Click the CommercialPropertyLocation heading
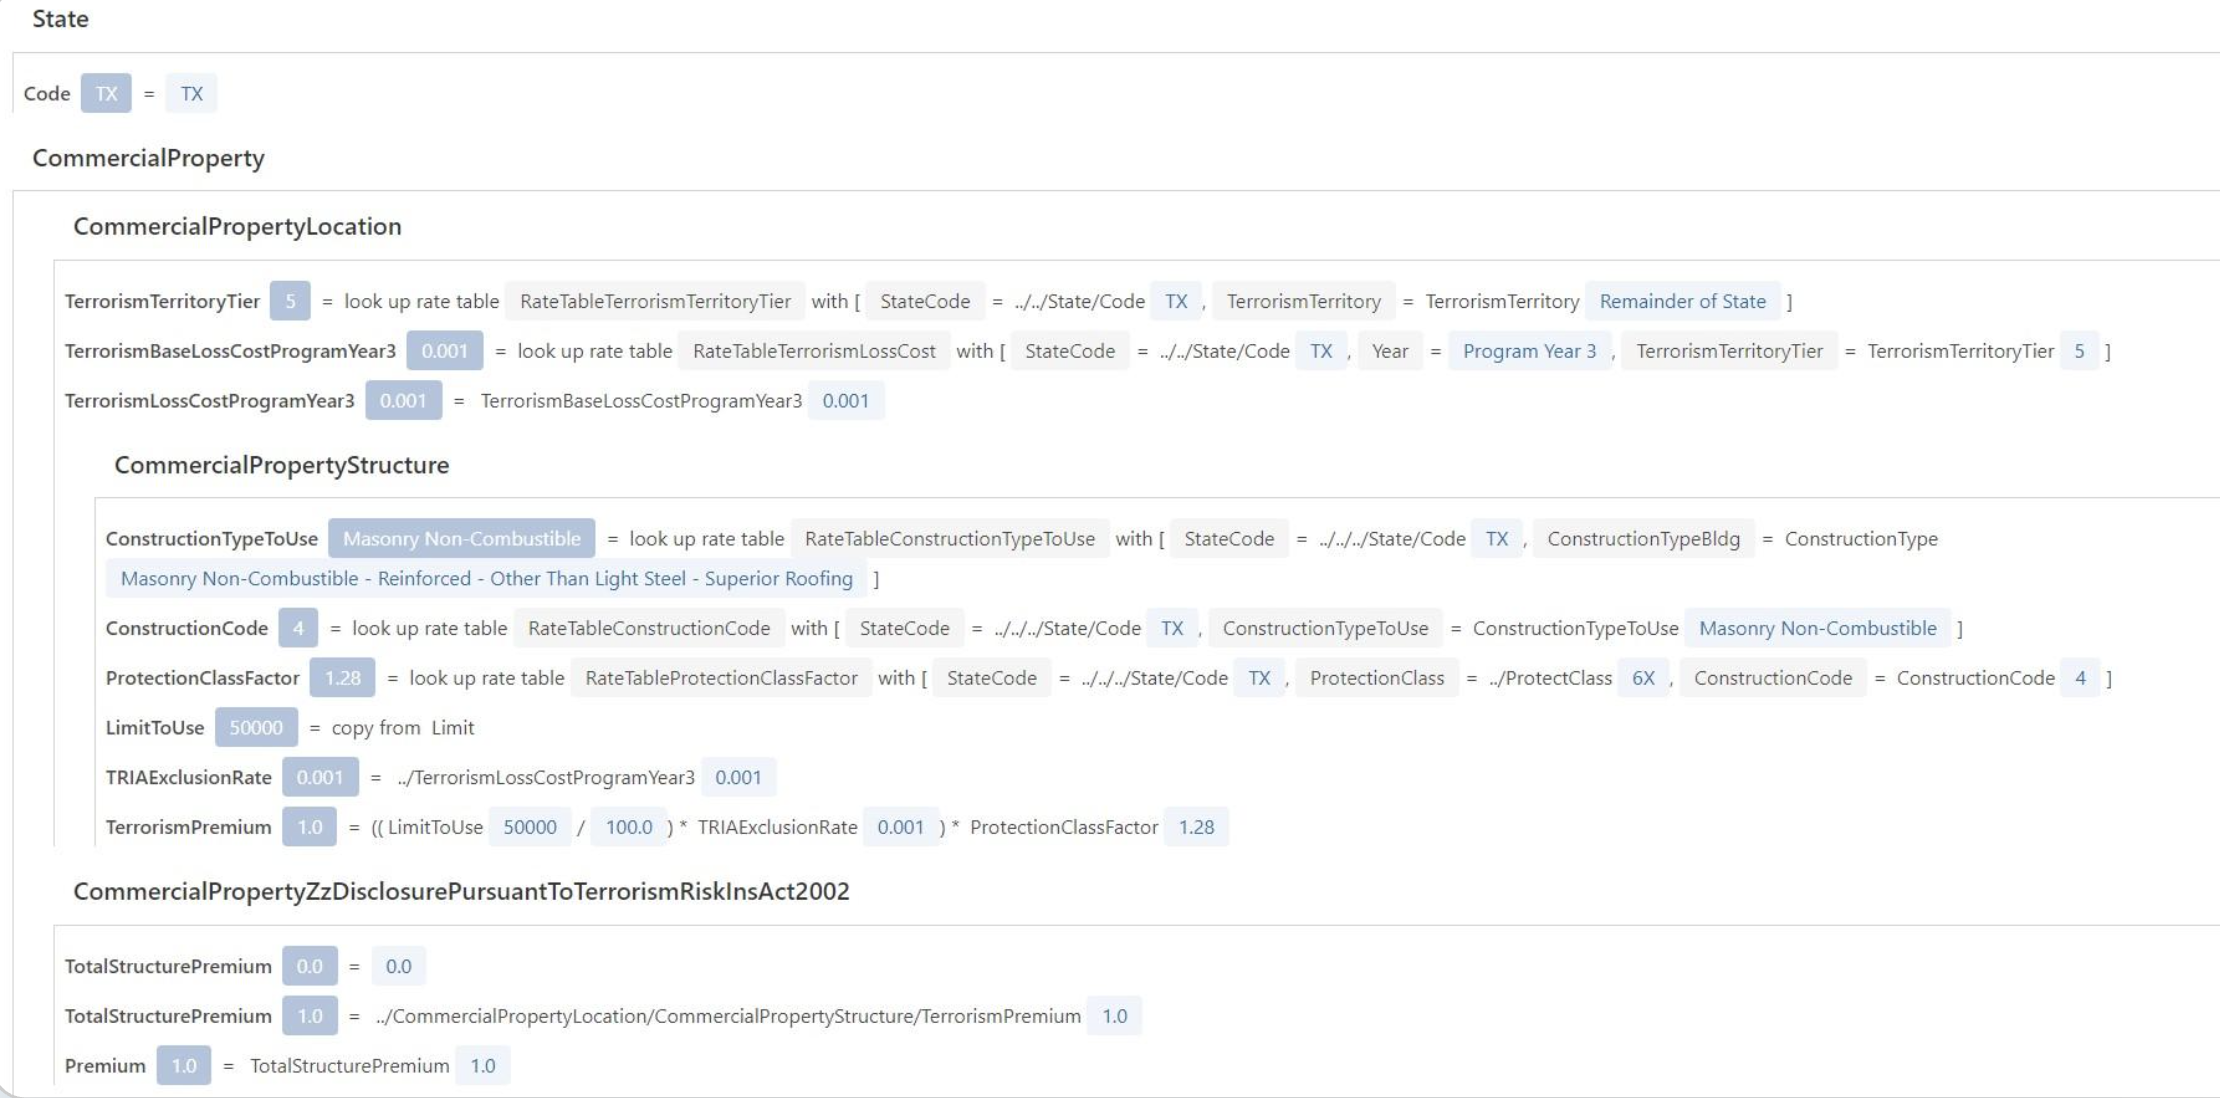 (x=237, y=226)
